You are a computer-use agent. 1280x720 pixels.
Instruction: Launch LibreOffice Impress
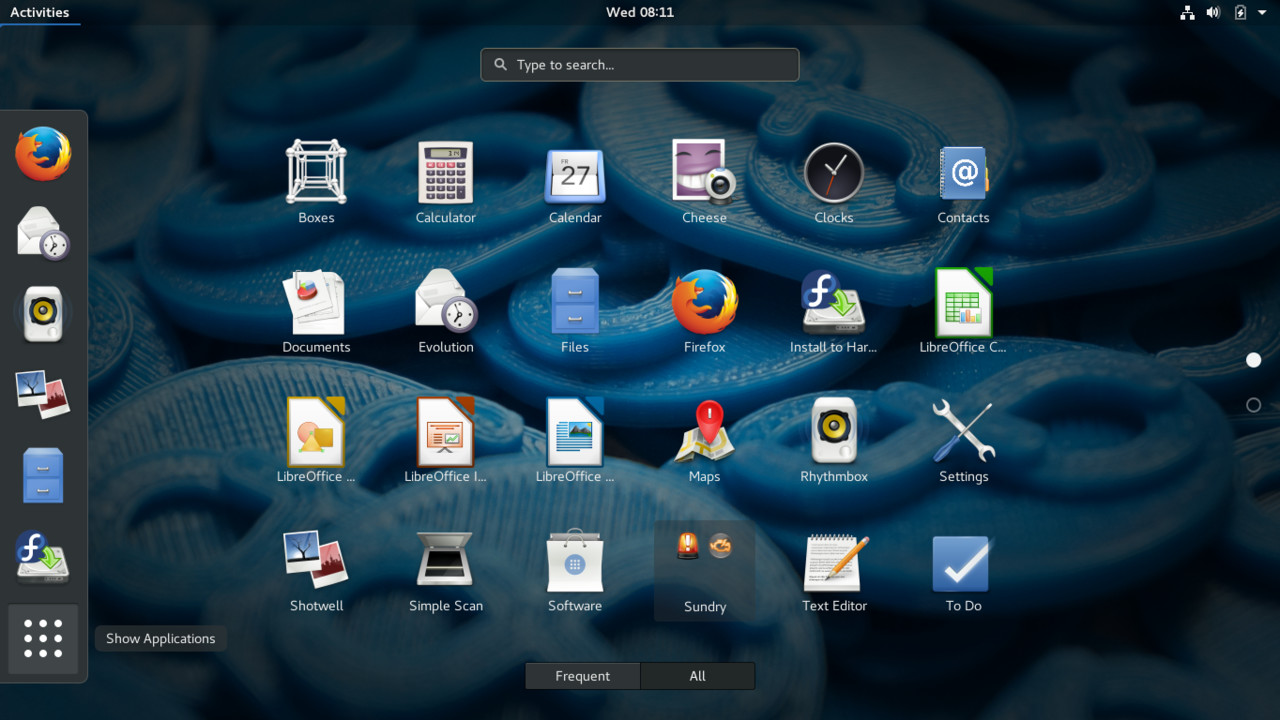[446, 441]
